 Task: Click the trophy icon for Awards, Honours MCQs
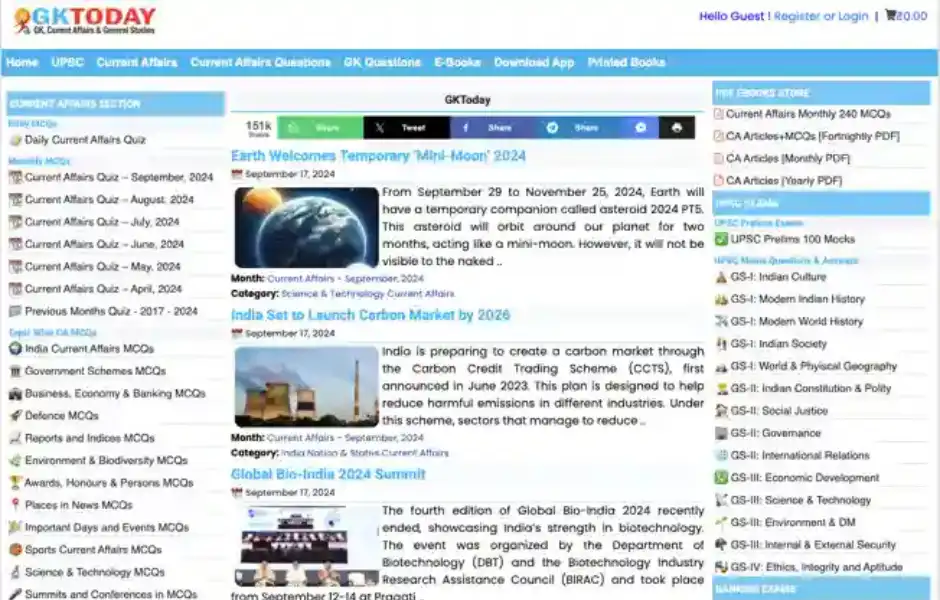pyautogui.click(x=16, y=483)
